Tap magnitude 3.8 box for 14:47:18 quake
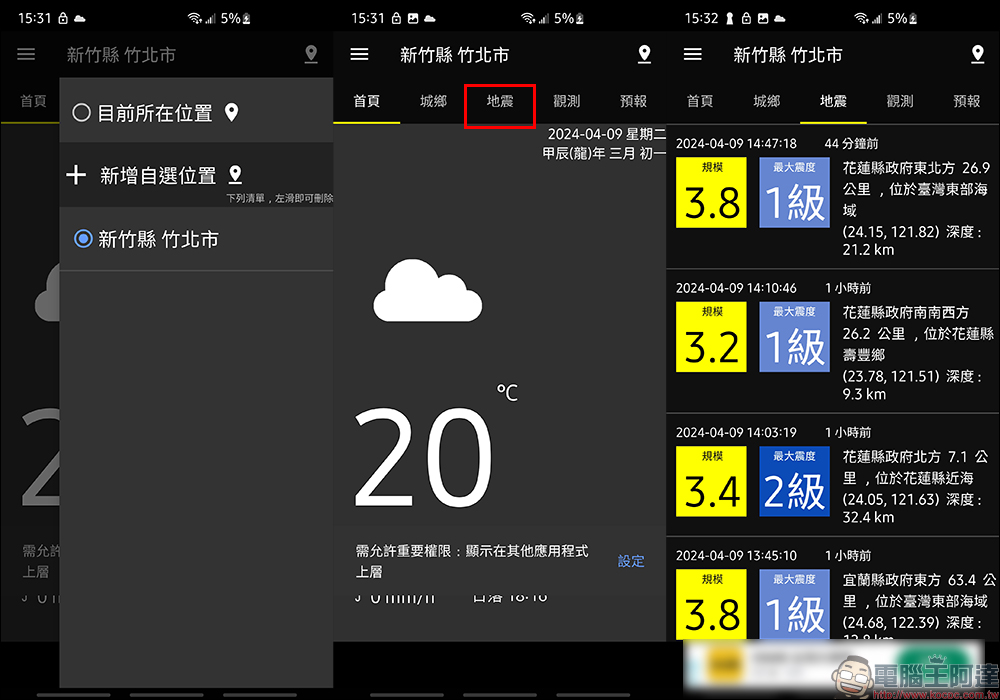This screenshot has width=1000, height=700. (711, 193)
